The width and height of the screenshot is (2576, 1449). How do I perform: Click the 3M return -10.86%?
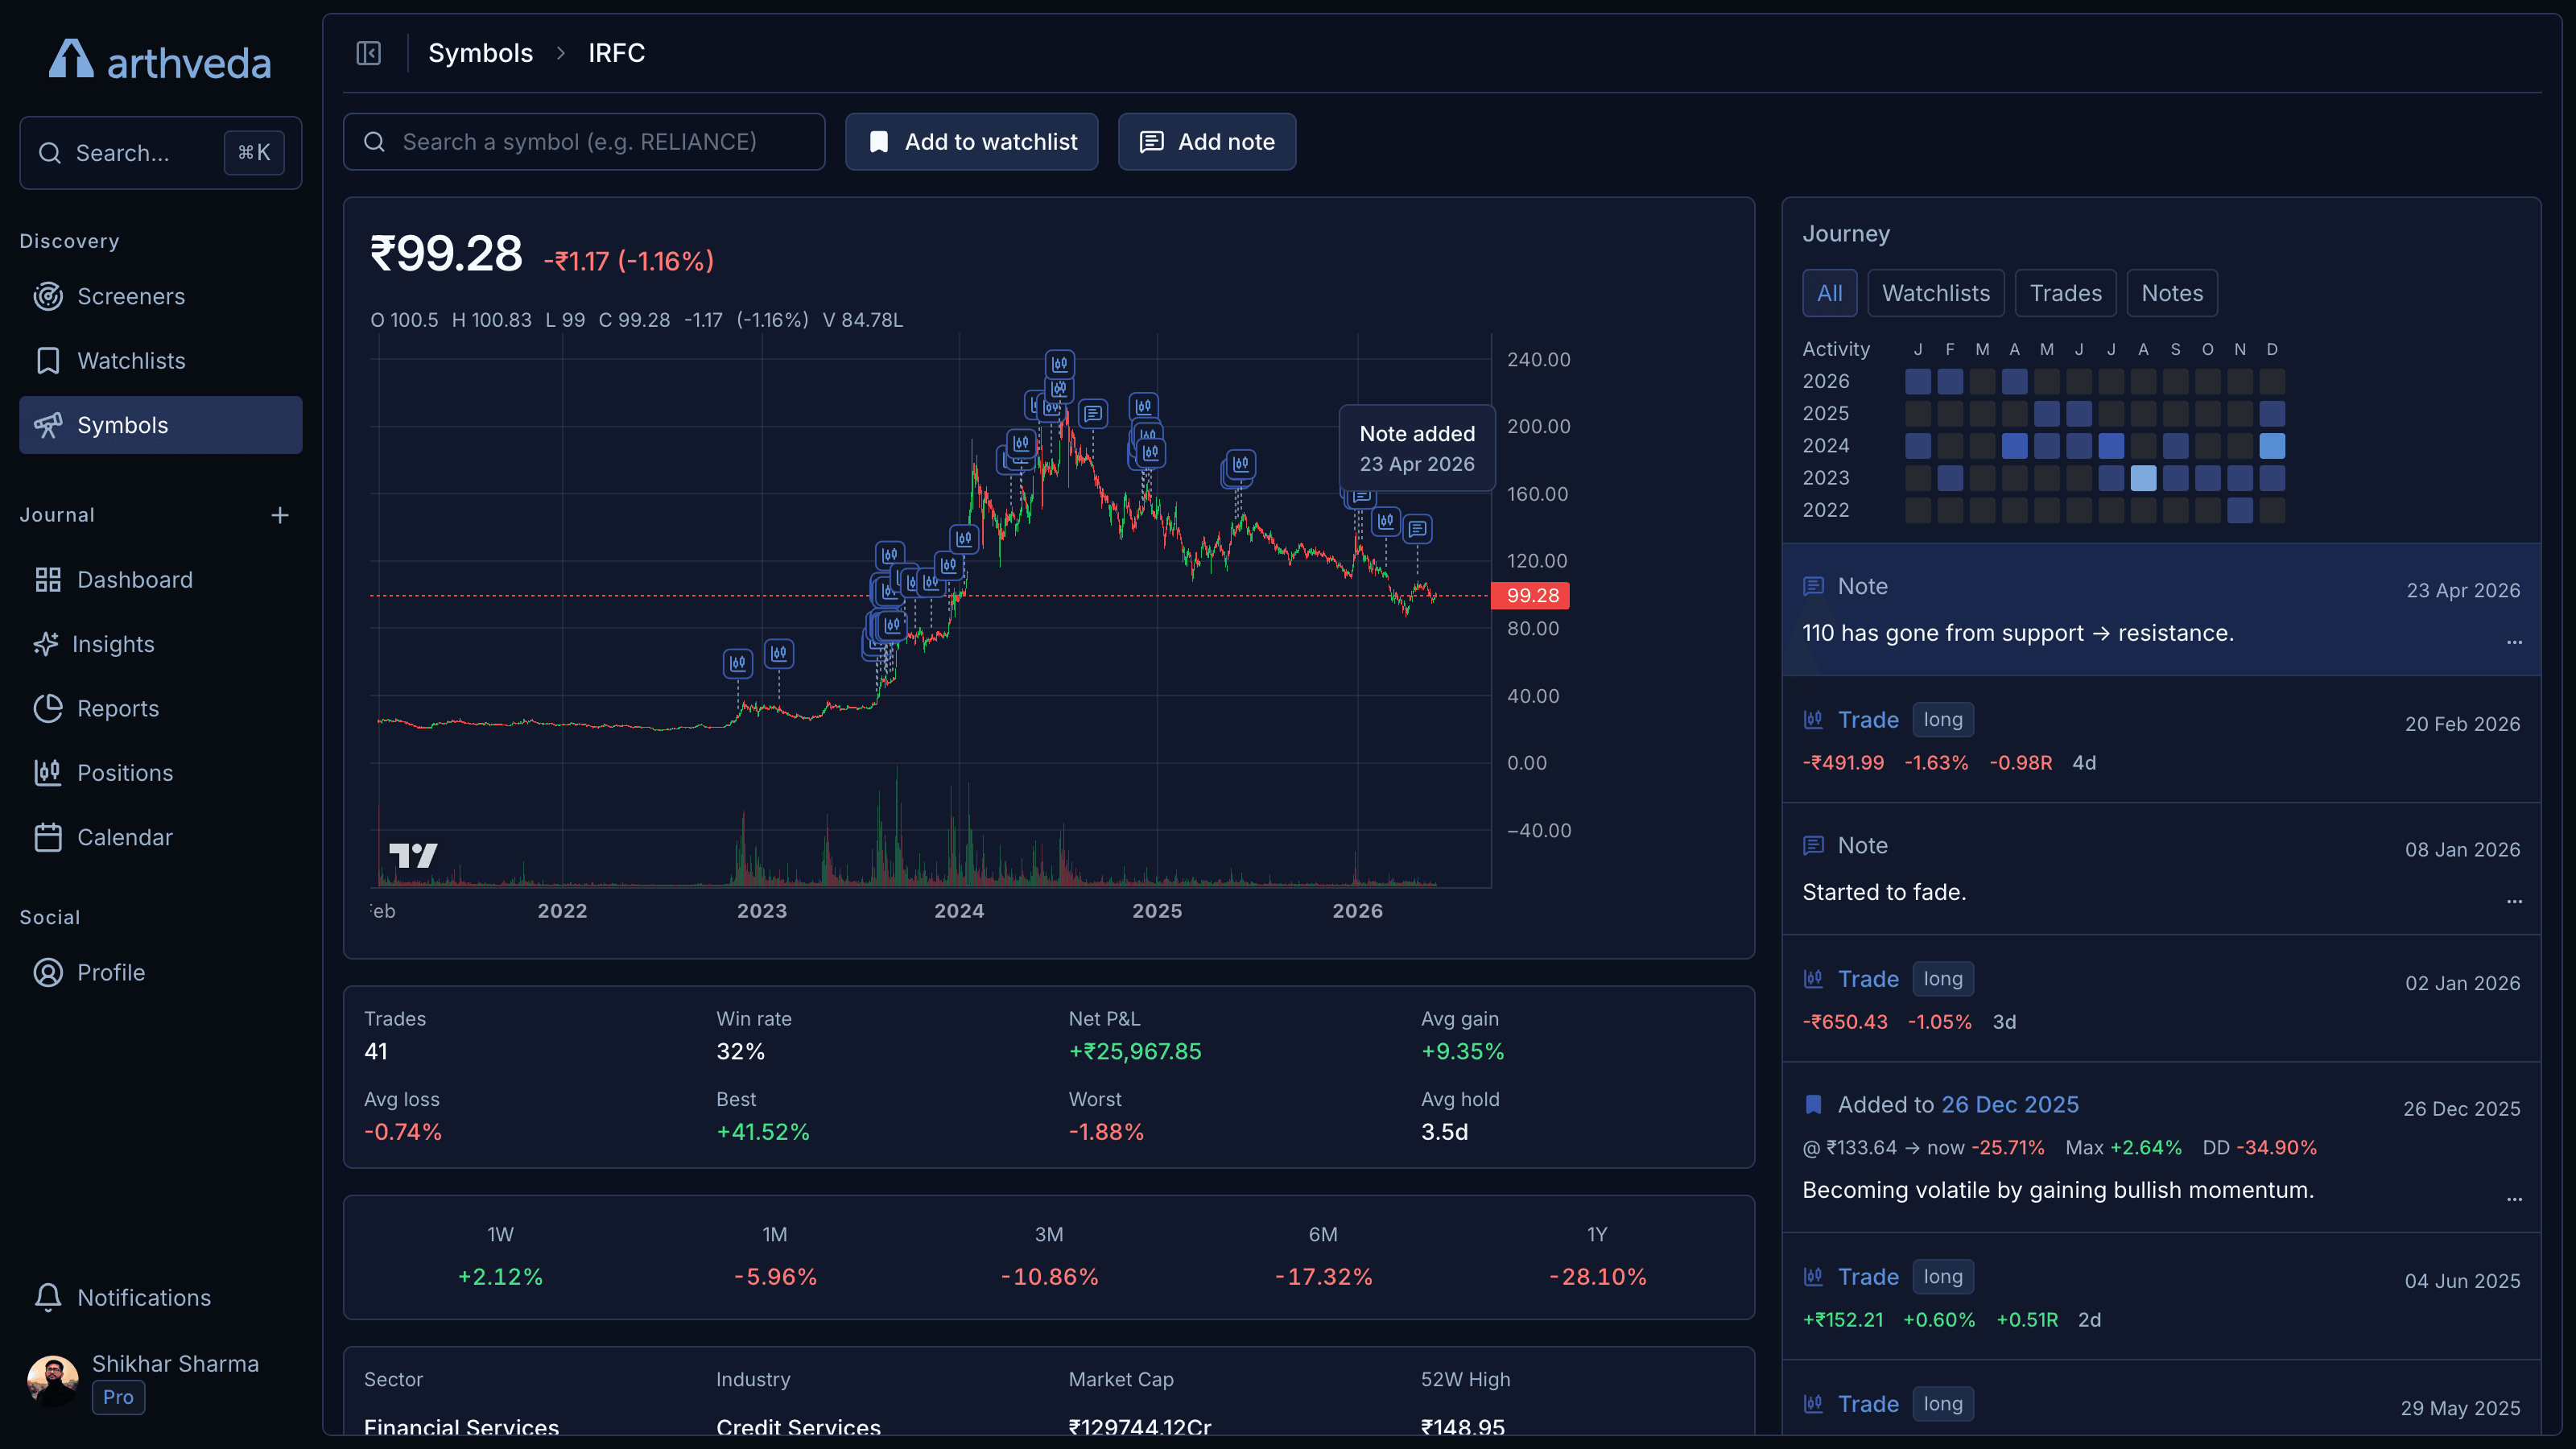[1049, 1277]
